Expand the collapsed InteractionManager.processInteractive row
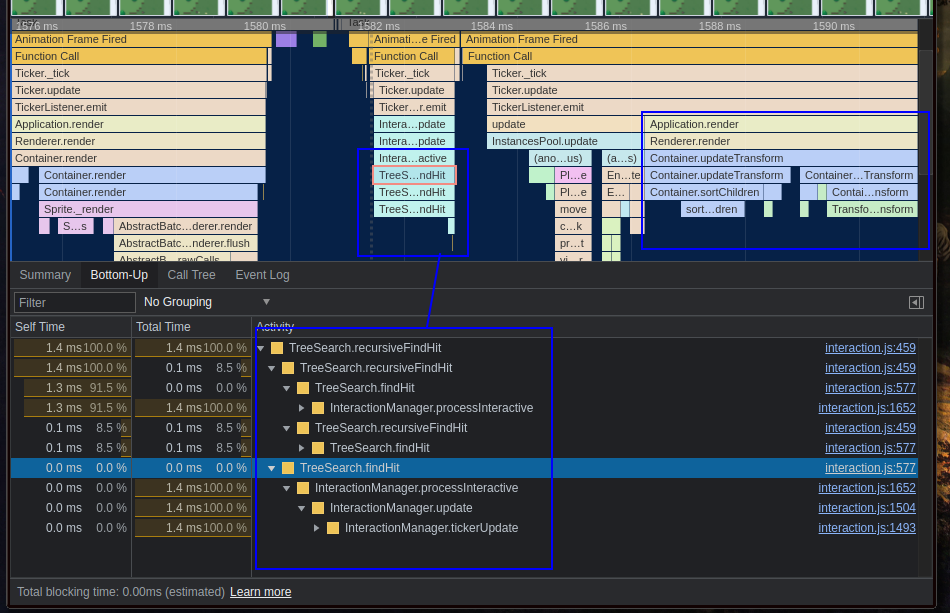This screenshot has width=950, height=613. coord(302,408)
